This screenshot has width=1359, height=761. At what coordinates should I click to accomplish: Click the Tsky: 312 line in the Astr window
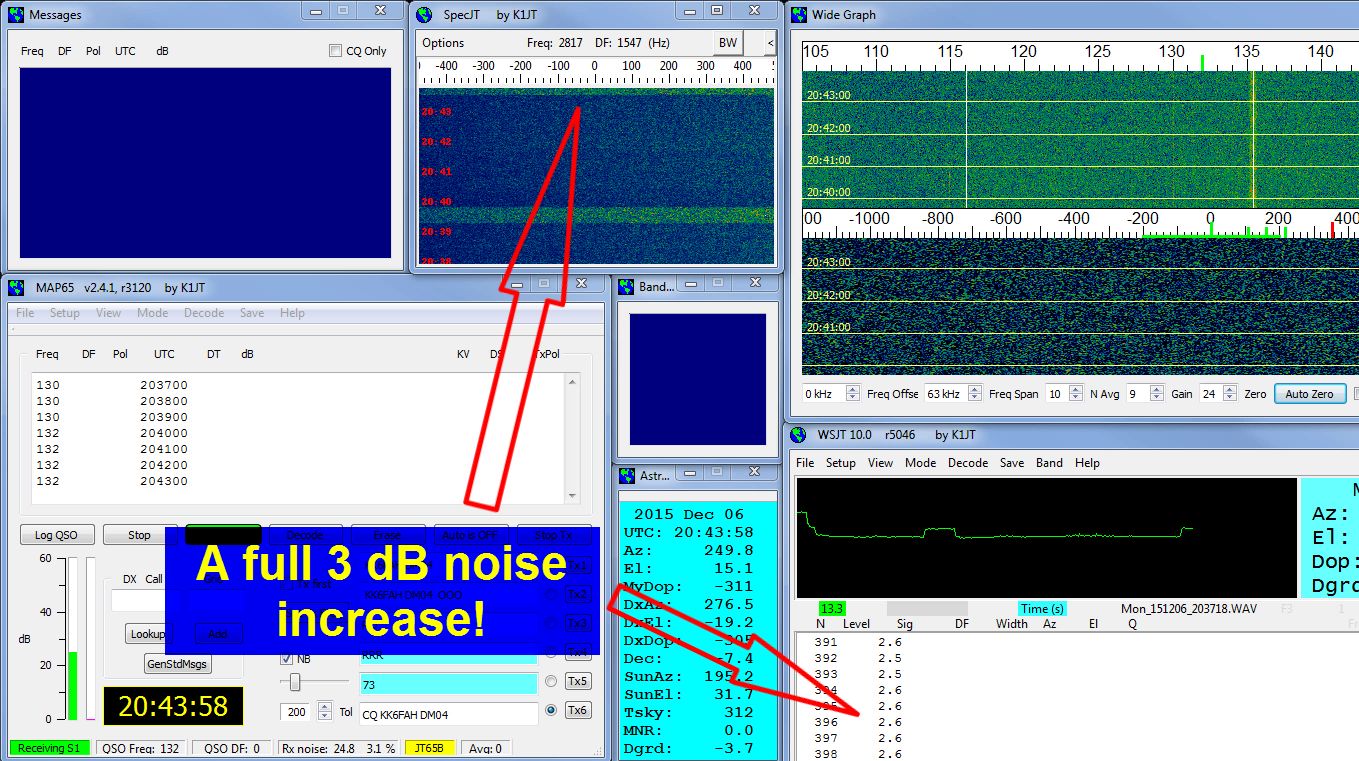[x=688, y=713]
